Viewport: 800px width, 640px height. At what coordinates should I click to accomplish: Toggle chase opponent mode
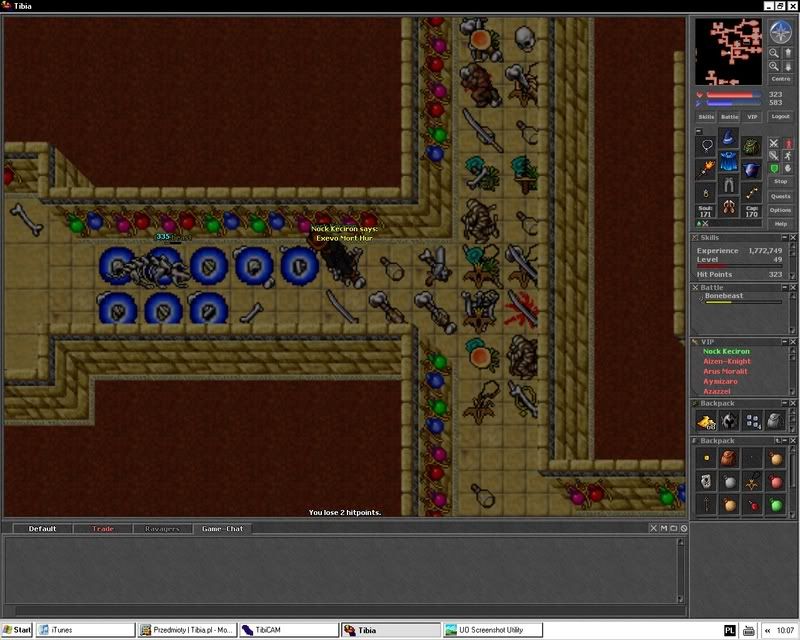point(788,156)
